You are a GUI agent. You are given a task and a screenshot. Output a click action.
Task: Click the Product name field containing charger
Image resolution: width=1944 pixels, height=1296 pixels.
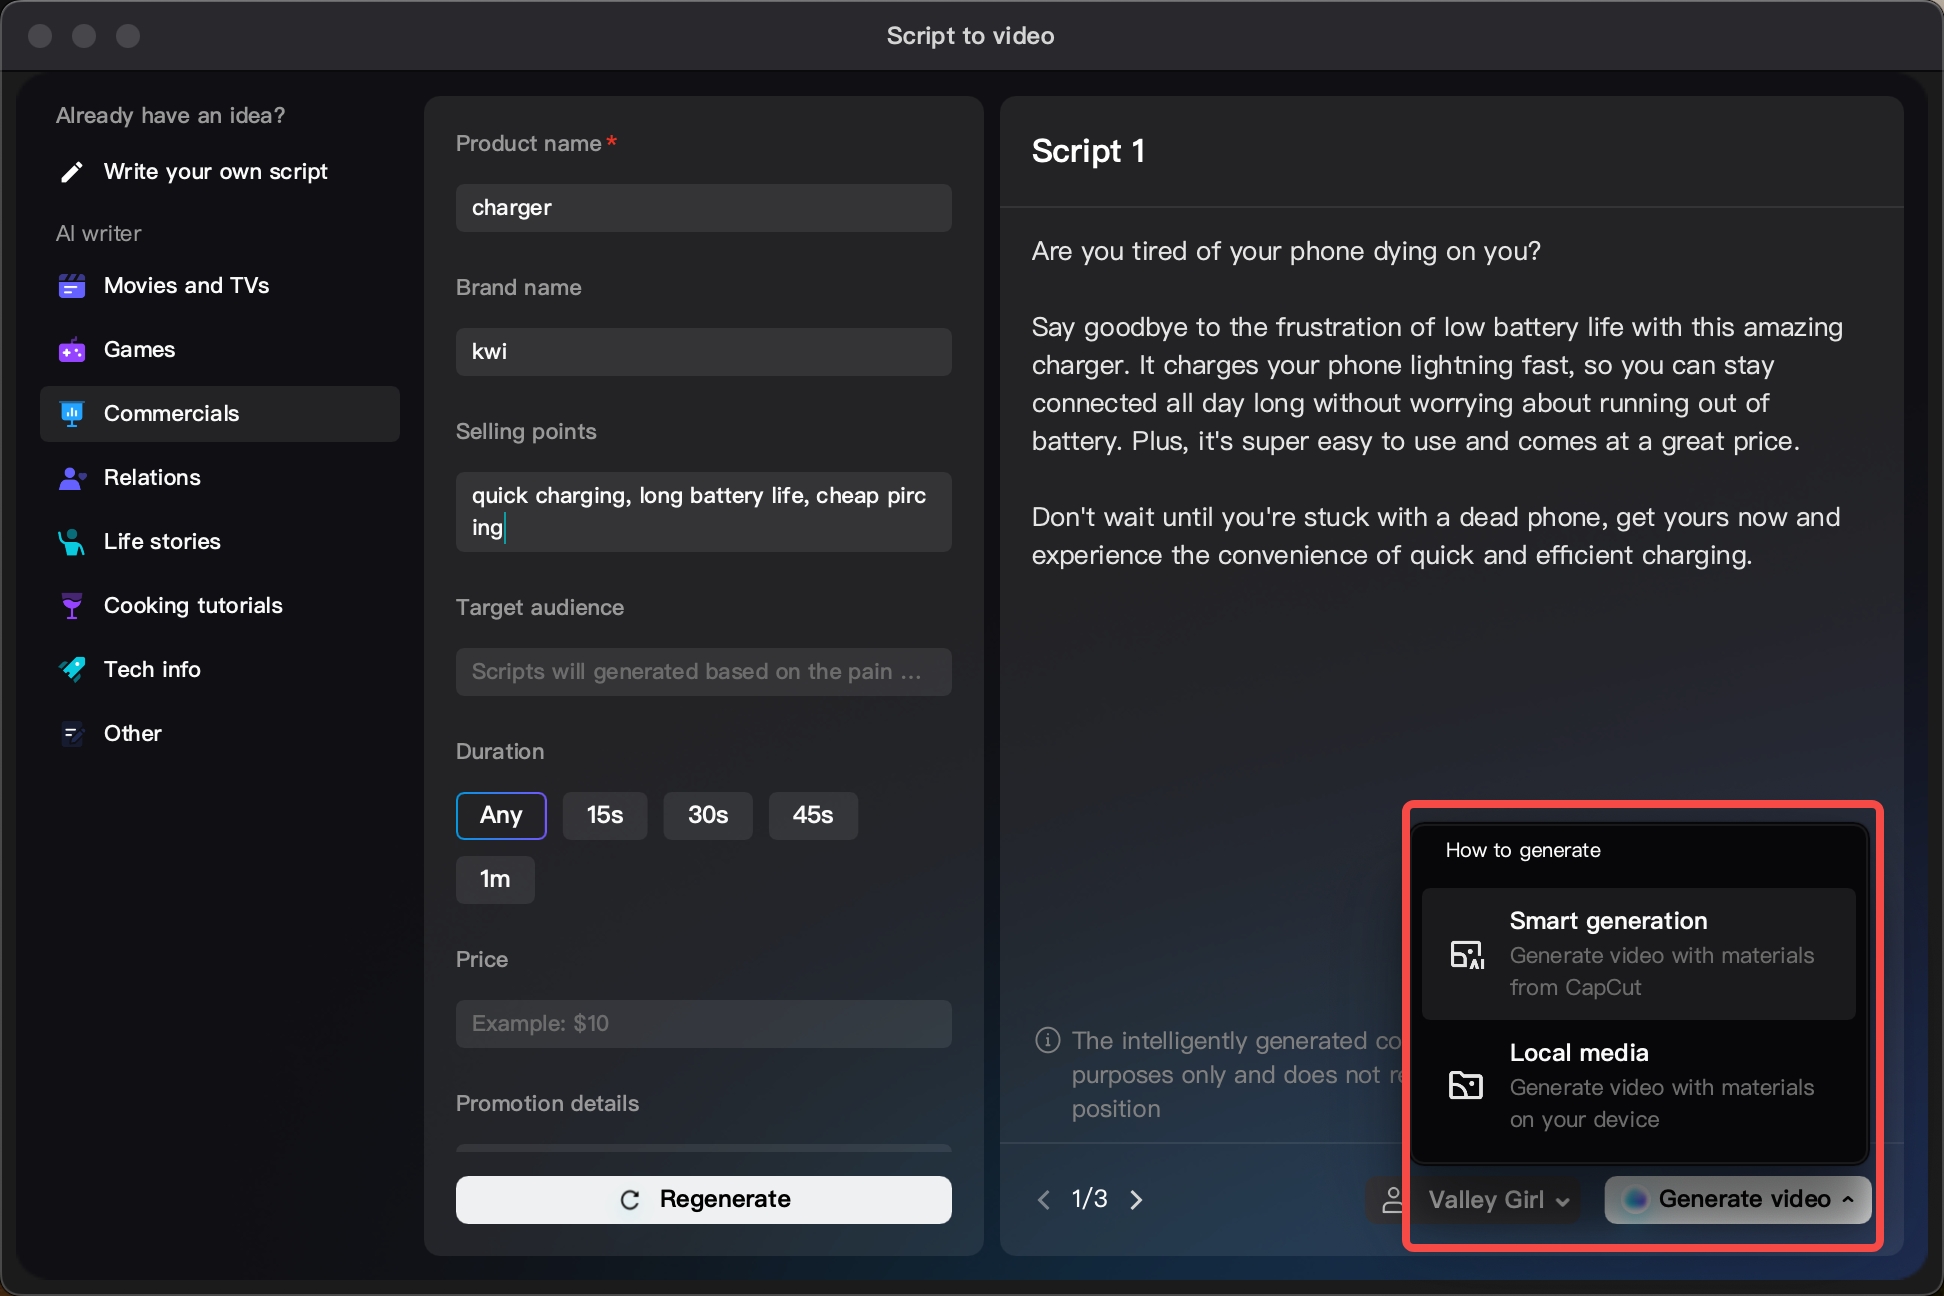coord(704,208)
